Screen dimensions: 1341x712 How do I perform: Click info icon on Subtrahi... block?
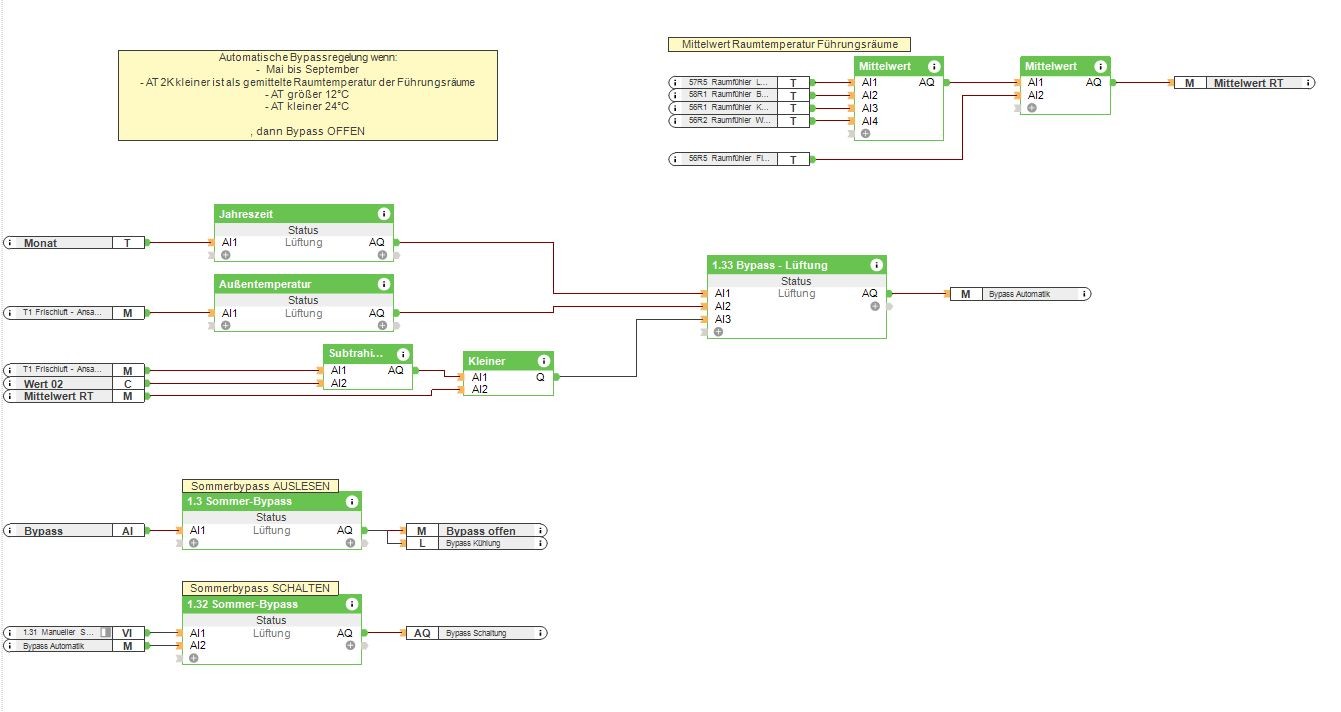[402, 354]
